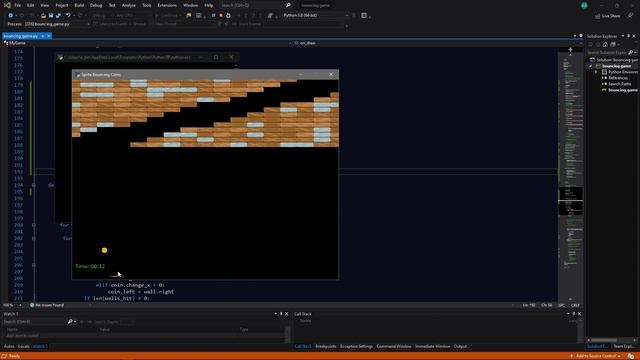Pause debugging with Break All icon

pyautogui.click(x=213, y=16)
